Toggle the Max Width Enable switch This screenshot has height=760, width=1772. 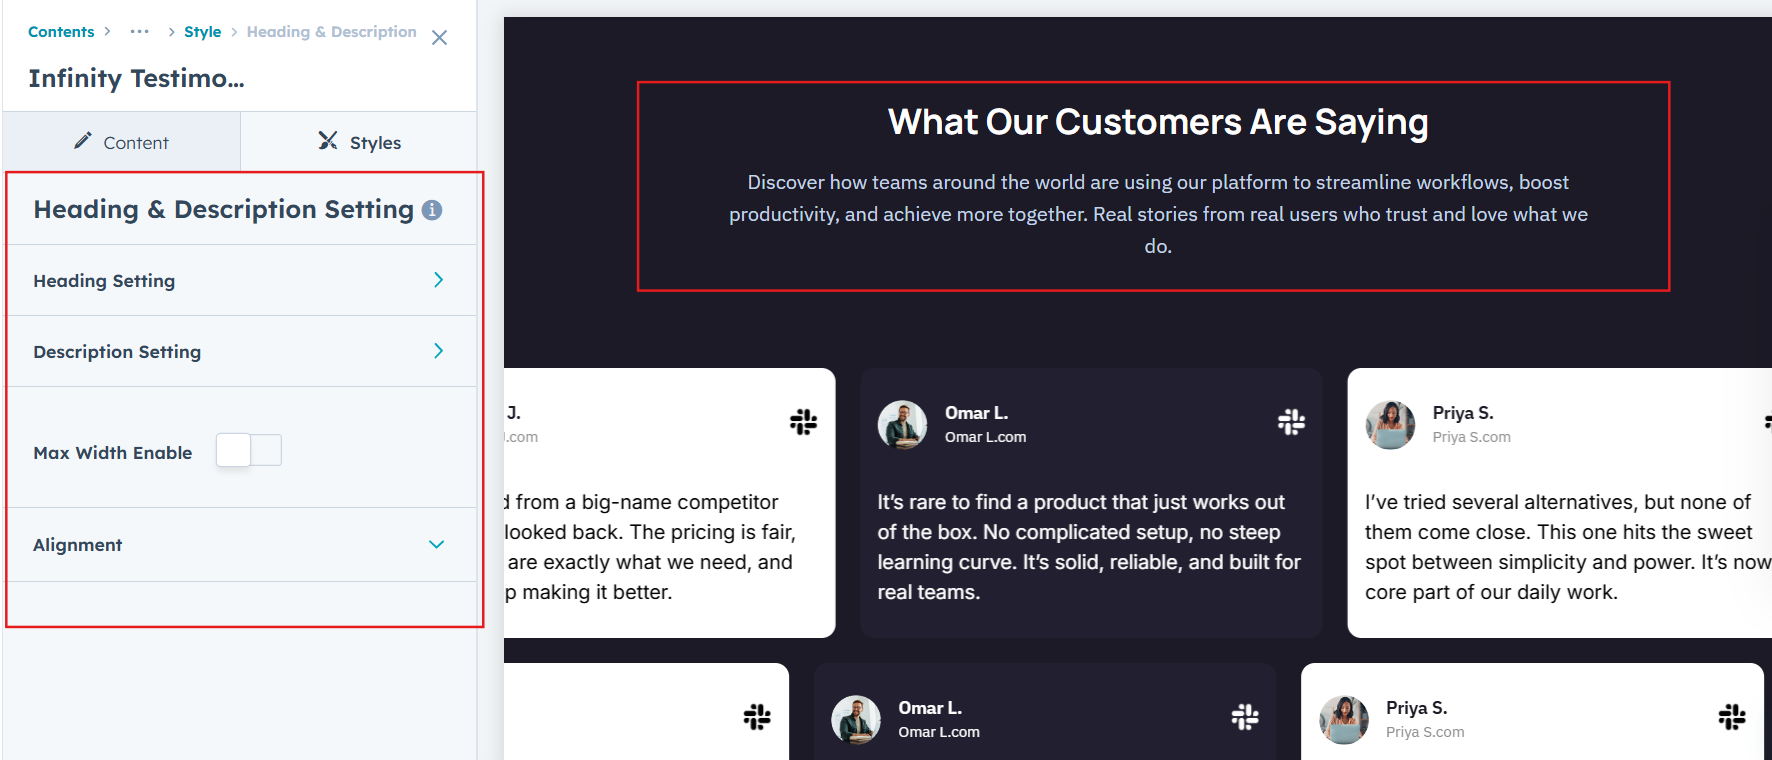249,451
